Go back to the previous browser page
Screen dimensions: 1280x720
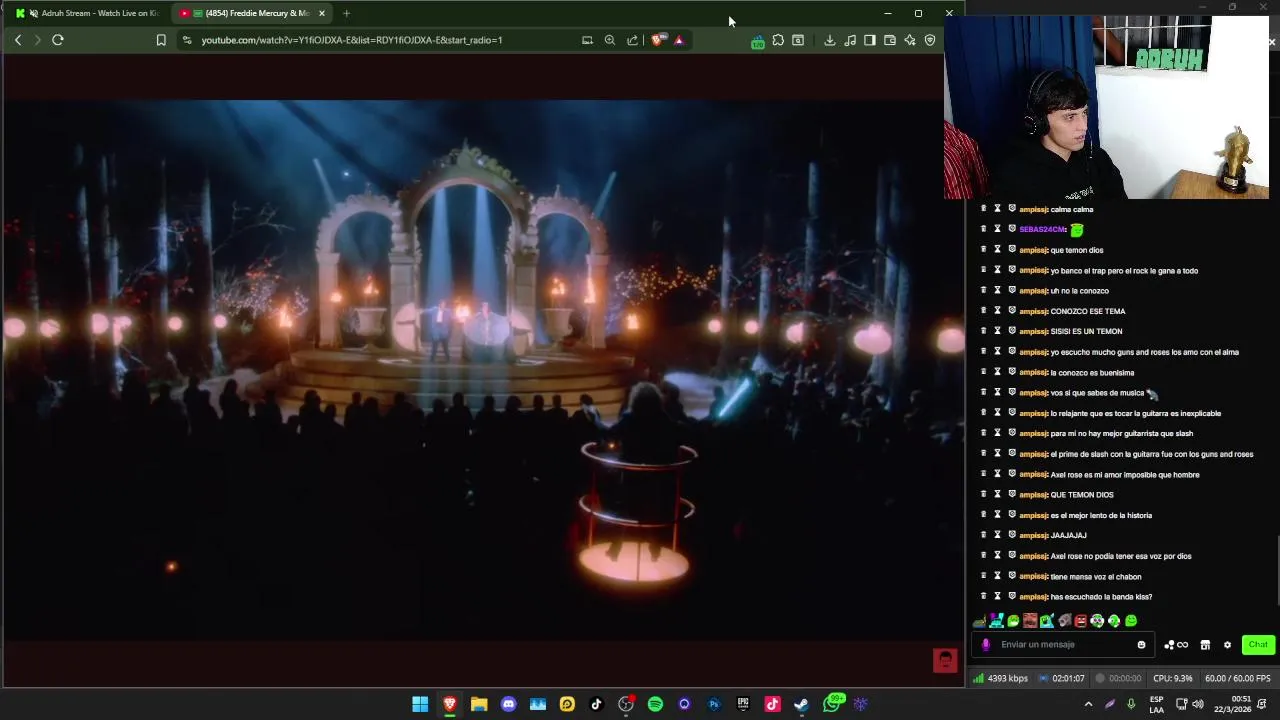click(18, 40)
